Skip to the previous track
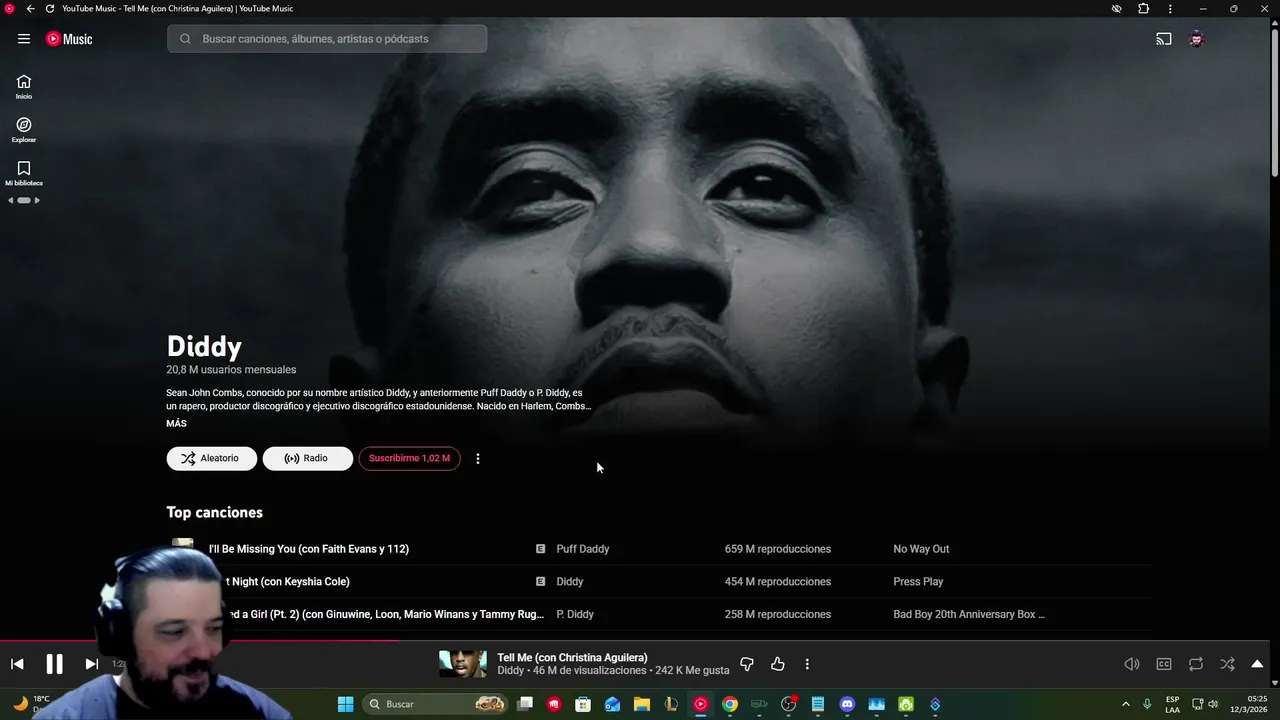Screen dimensions: 1280x720 17,664
